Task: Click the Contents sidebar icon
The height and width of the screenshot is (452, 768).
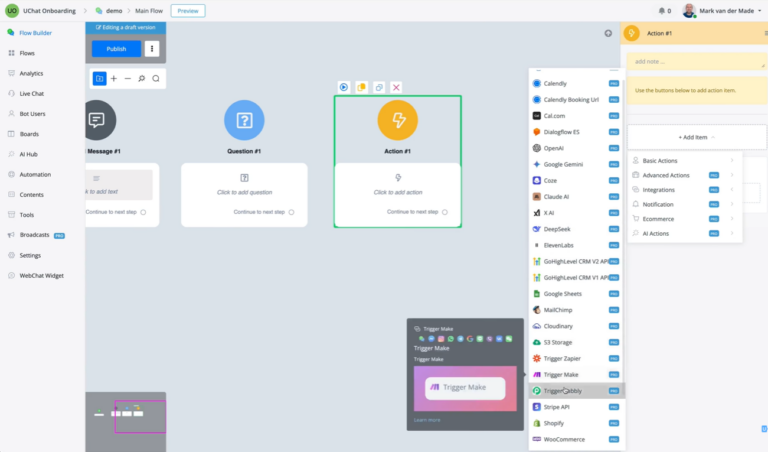Action: (11, 194)
